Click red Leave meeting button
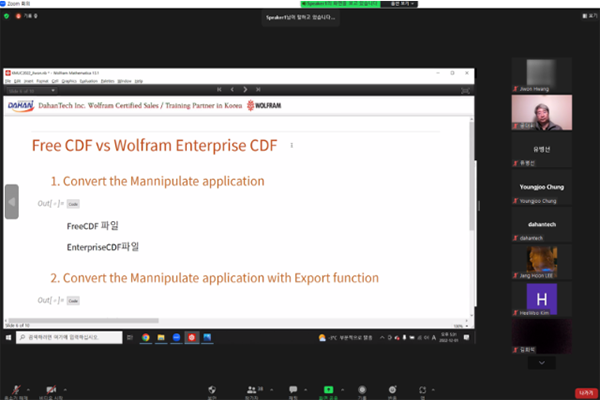 (586, 393)
